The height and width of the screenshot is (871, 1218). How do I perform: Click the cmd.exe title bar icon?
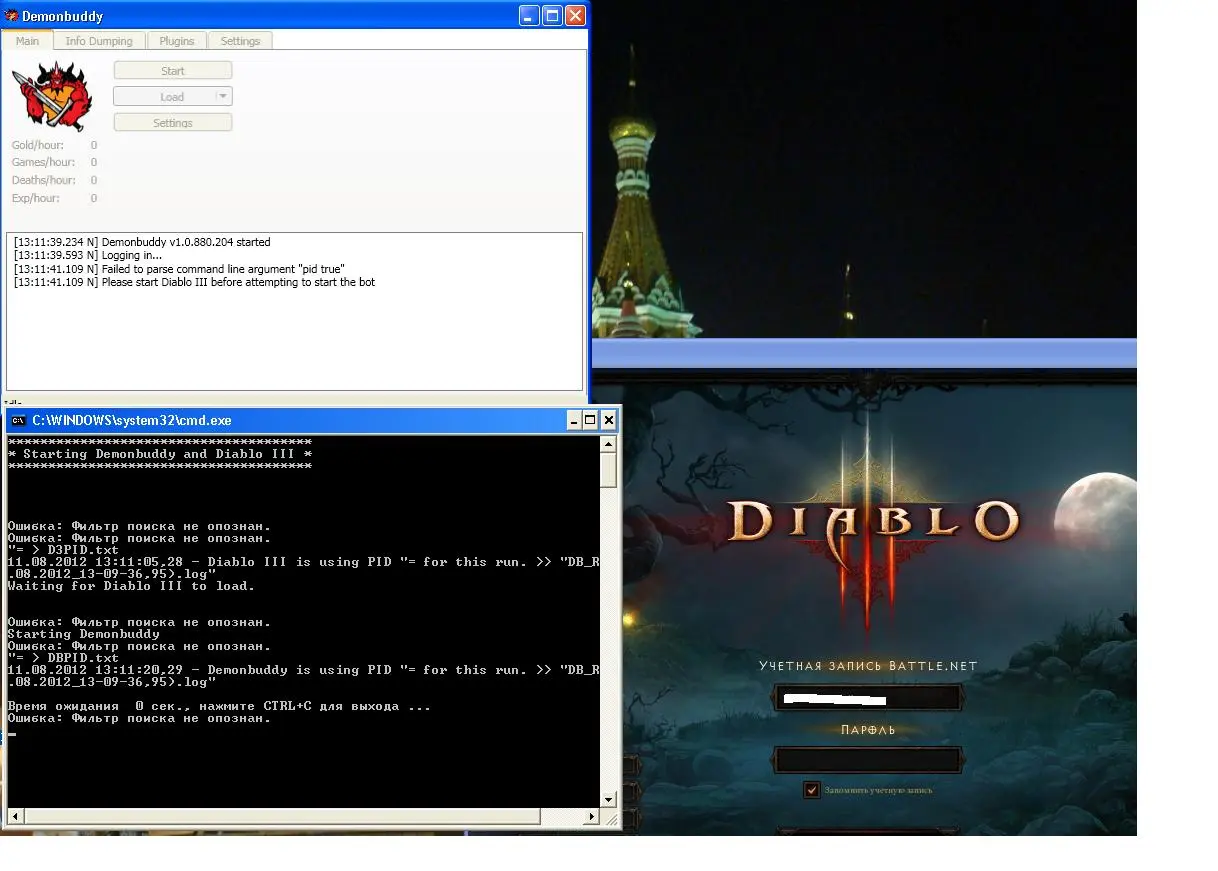point(19,421)
